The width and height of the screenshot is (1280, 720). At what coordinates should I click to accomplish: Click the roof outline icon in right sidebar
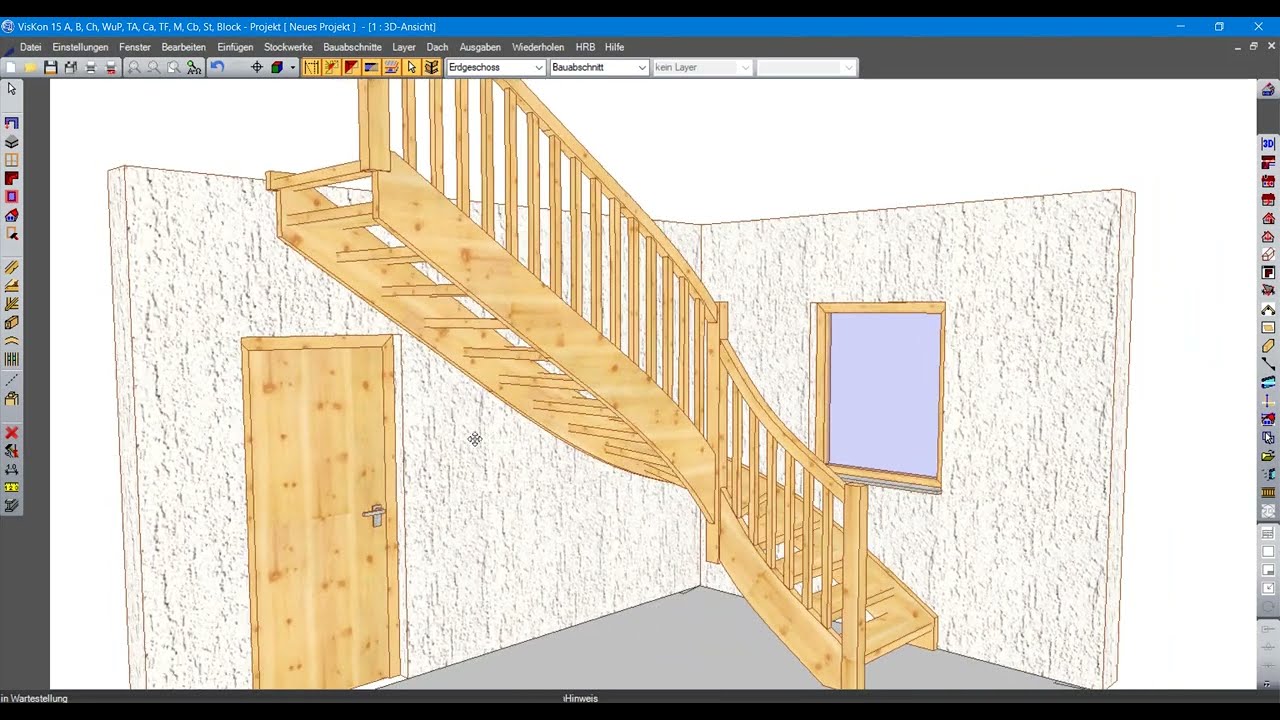[1268, 310]
